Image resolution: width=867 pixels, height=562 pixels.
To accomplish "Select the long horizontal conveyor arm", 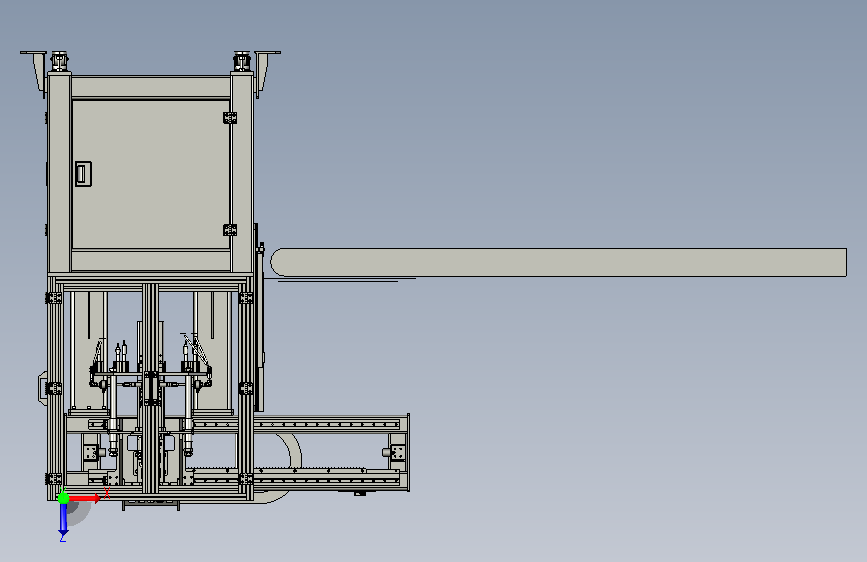I will [558, 262].
